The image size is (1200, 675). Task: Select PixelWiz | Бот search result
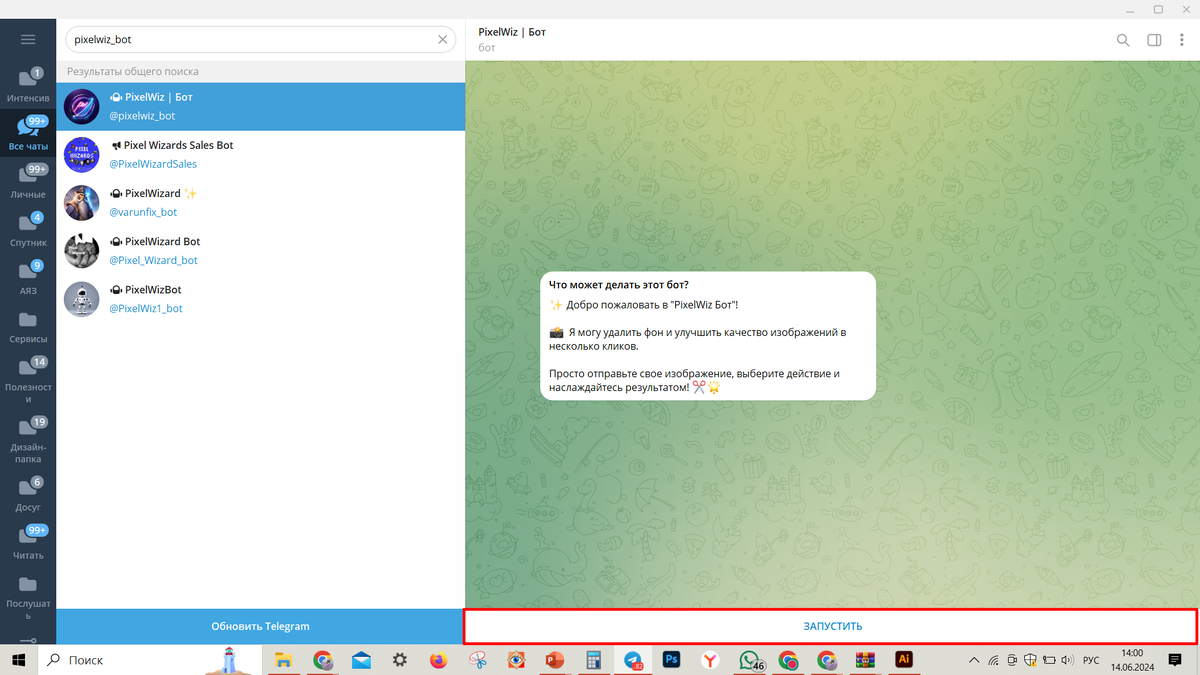coord(260,106)
